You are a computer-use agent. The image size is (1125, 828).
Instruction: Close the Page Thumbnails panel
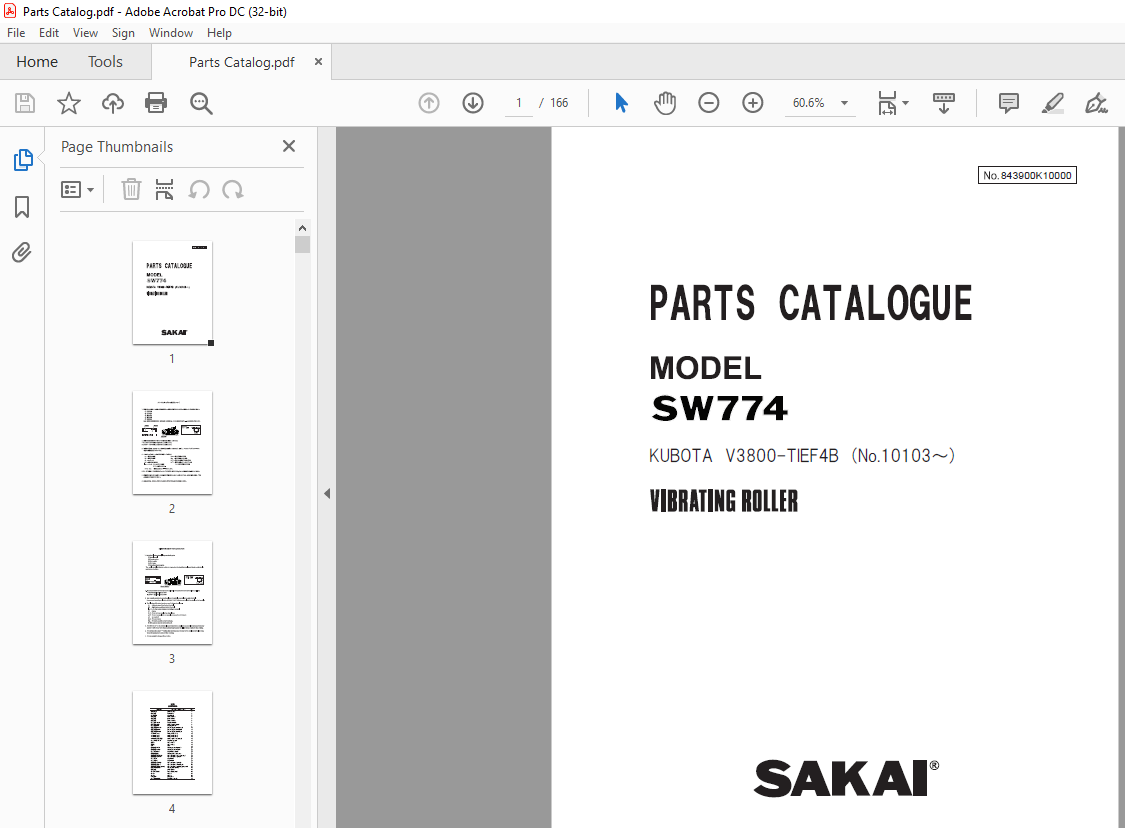coord(289,146)
